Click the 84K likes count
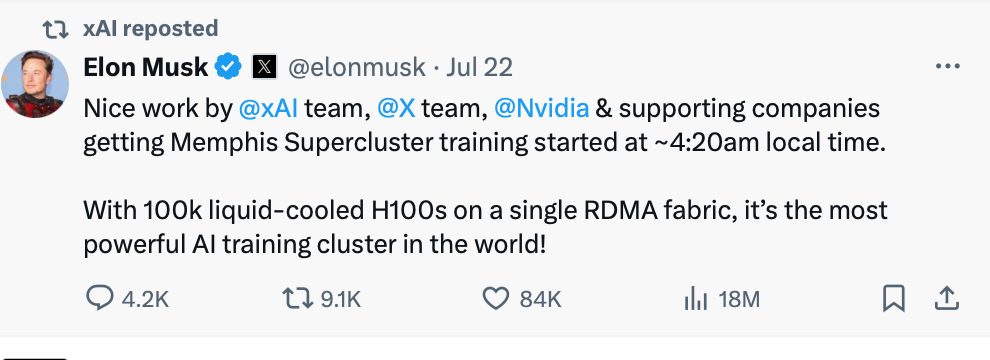Screen dimensions: 990x360 pyautogui.click(x=540, y=299)
